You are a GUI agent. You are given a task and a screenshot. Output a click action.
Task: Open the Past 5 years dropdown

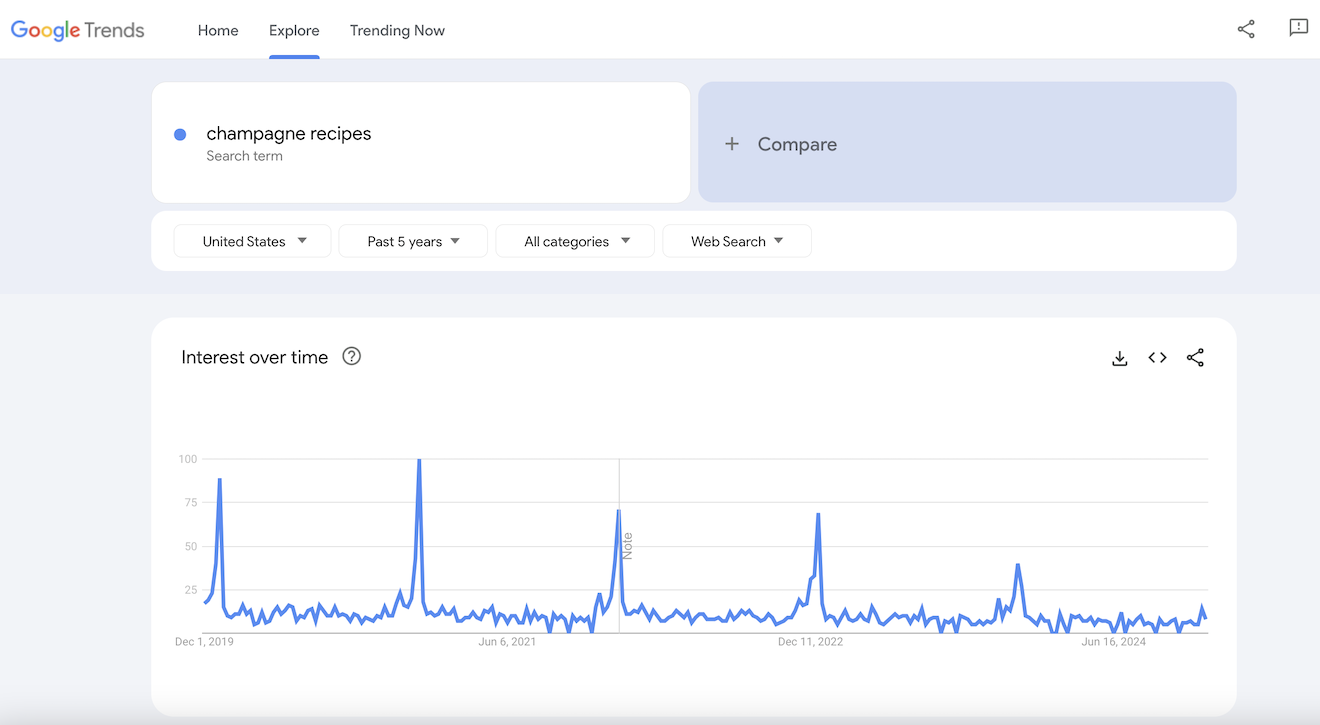(x=413, y=241)
